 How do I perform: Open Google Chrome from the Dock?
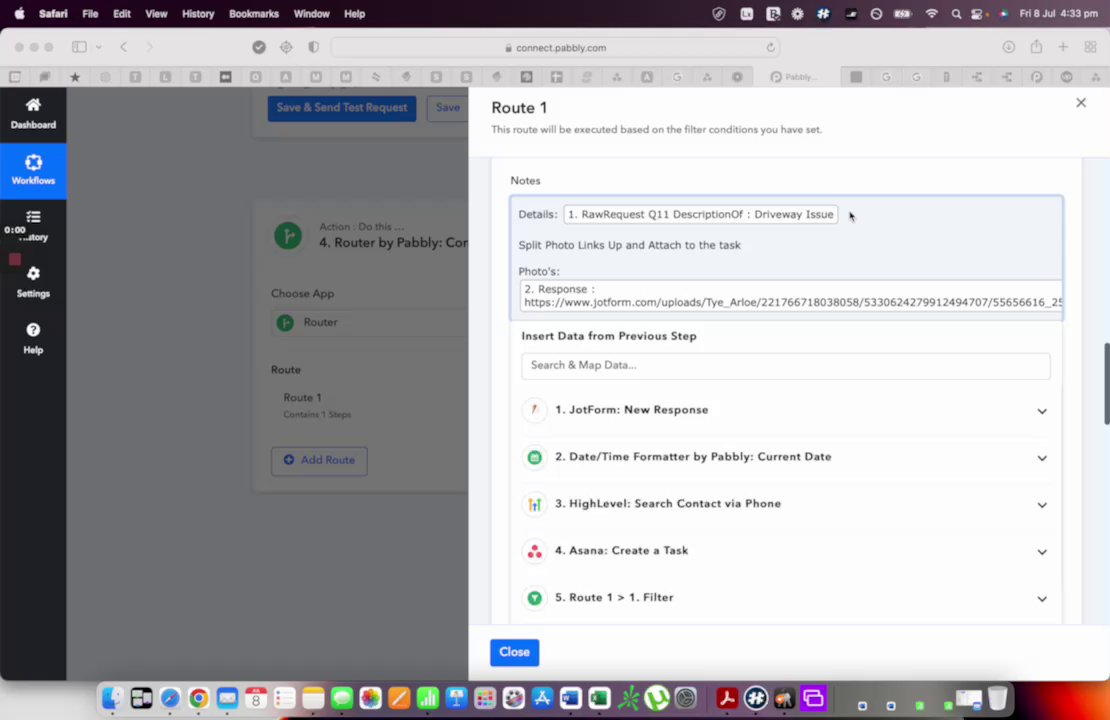pyautogui.click(x=198, y=699)
